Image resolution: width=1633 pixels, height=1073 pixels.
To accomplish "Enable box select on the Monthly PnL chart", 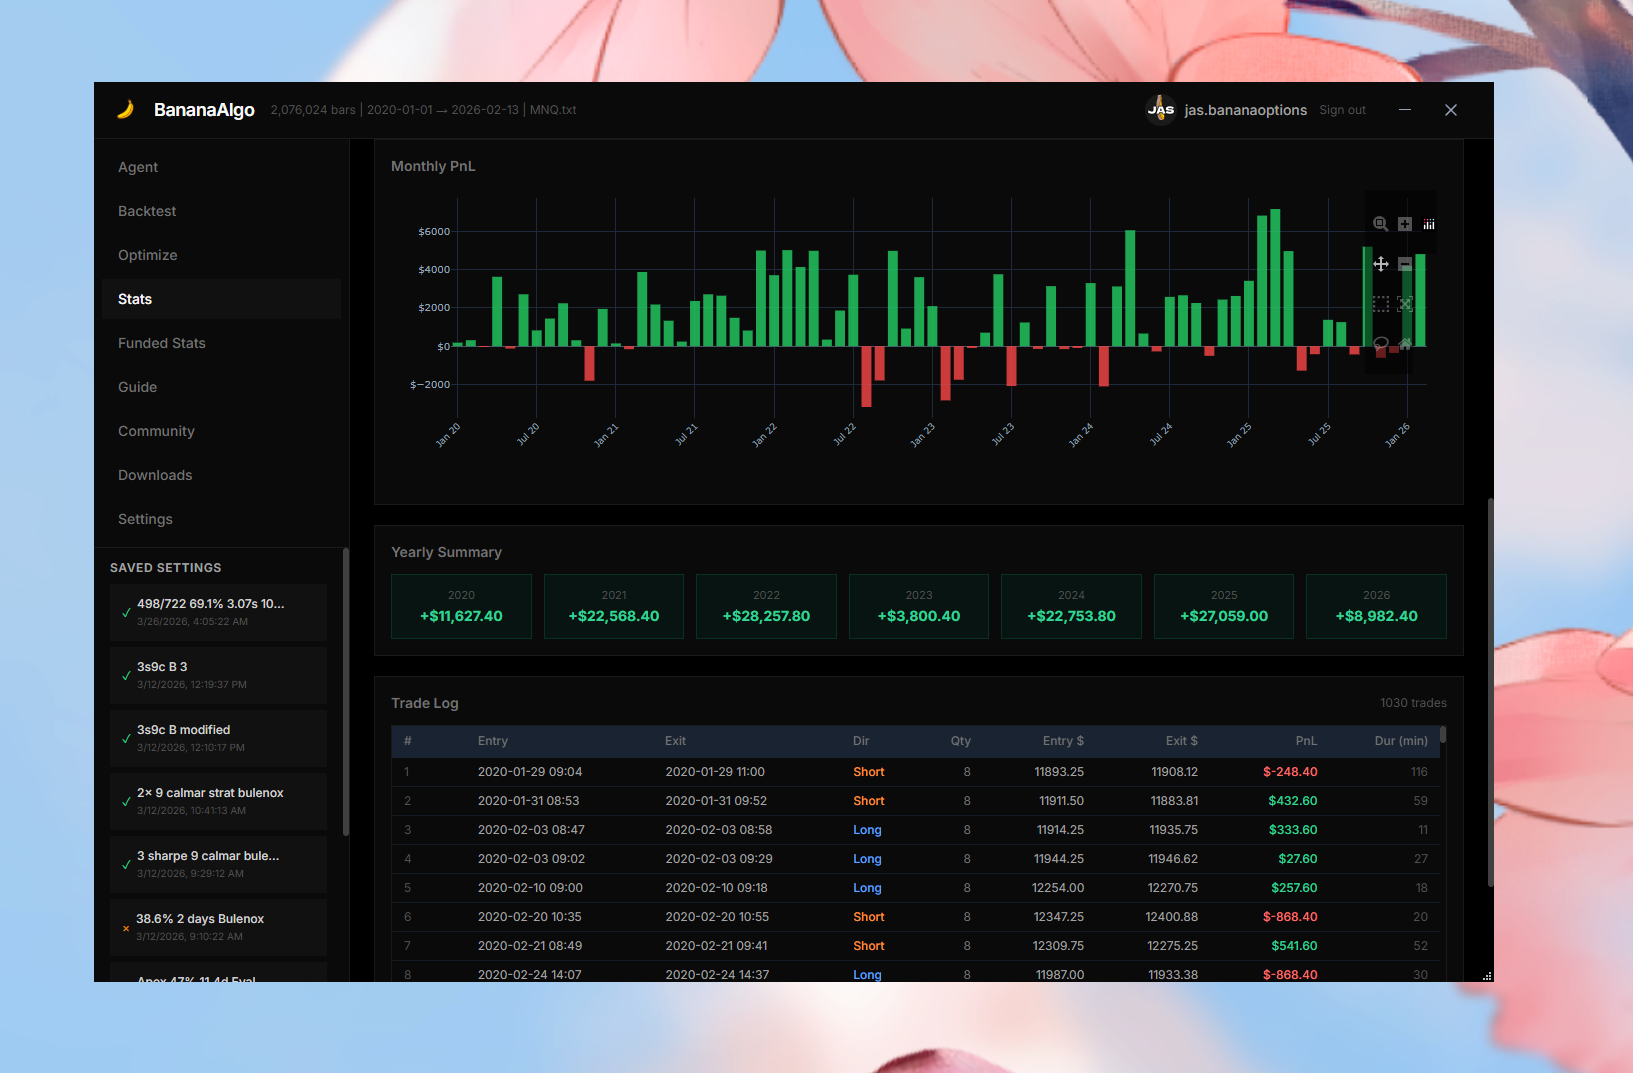I will [x=1380, y=303].
